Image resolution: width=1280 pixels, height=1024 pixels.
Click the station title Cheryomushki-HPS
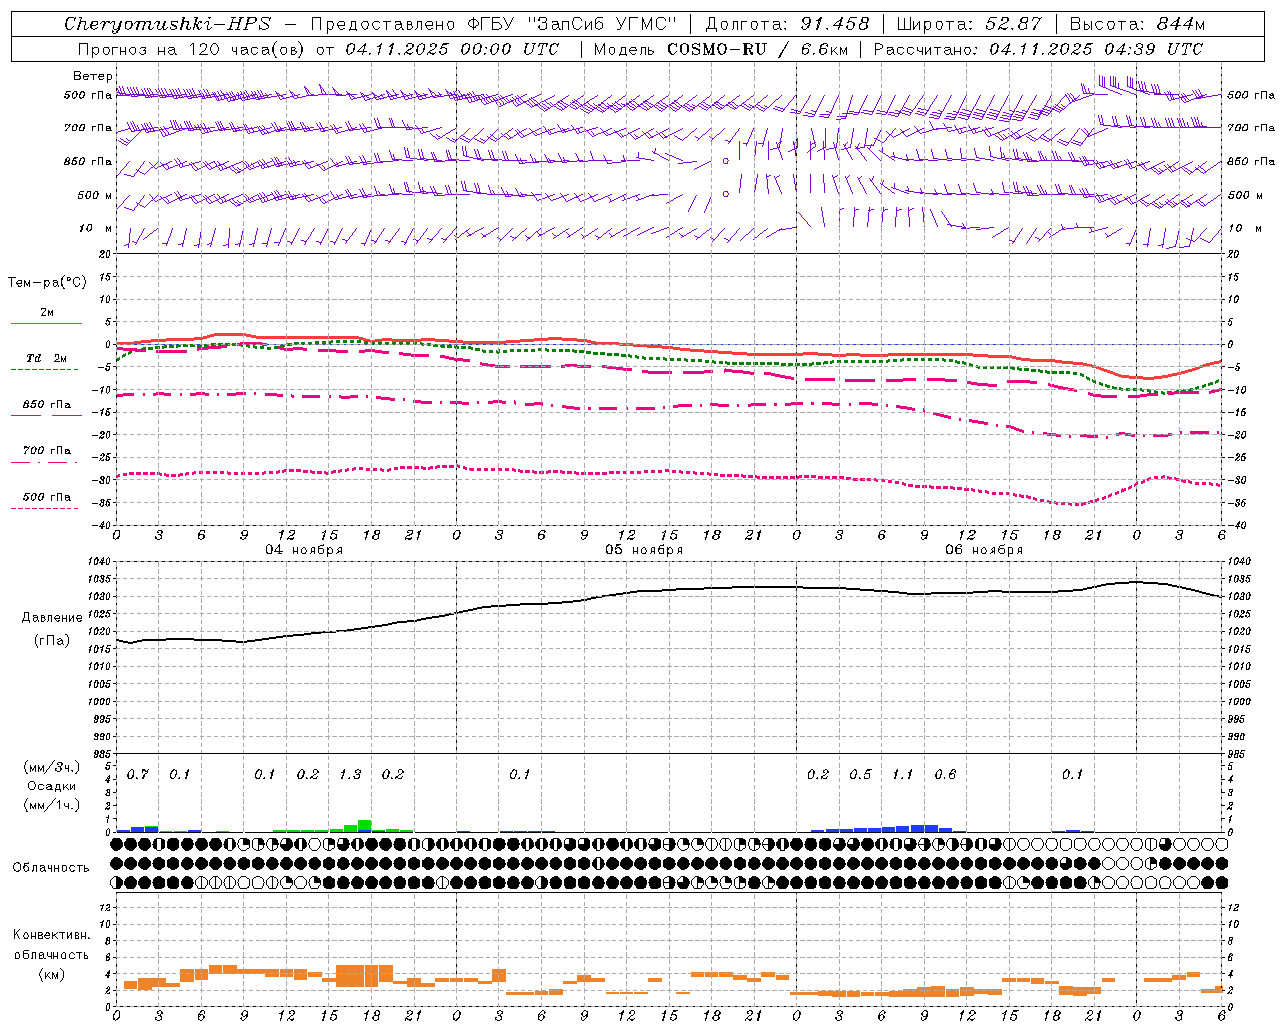[x=167, y=24]
